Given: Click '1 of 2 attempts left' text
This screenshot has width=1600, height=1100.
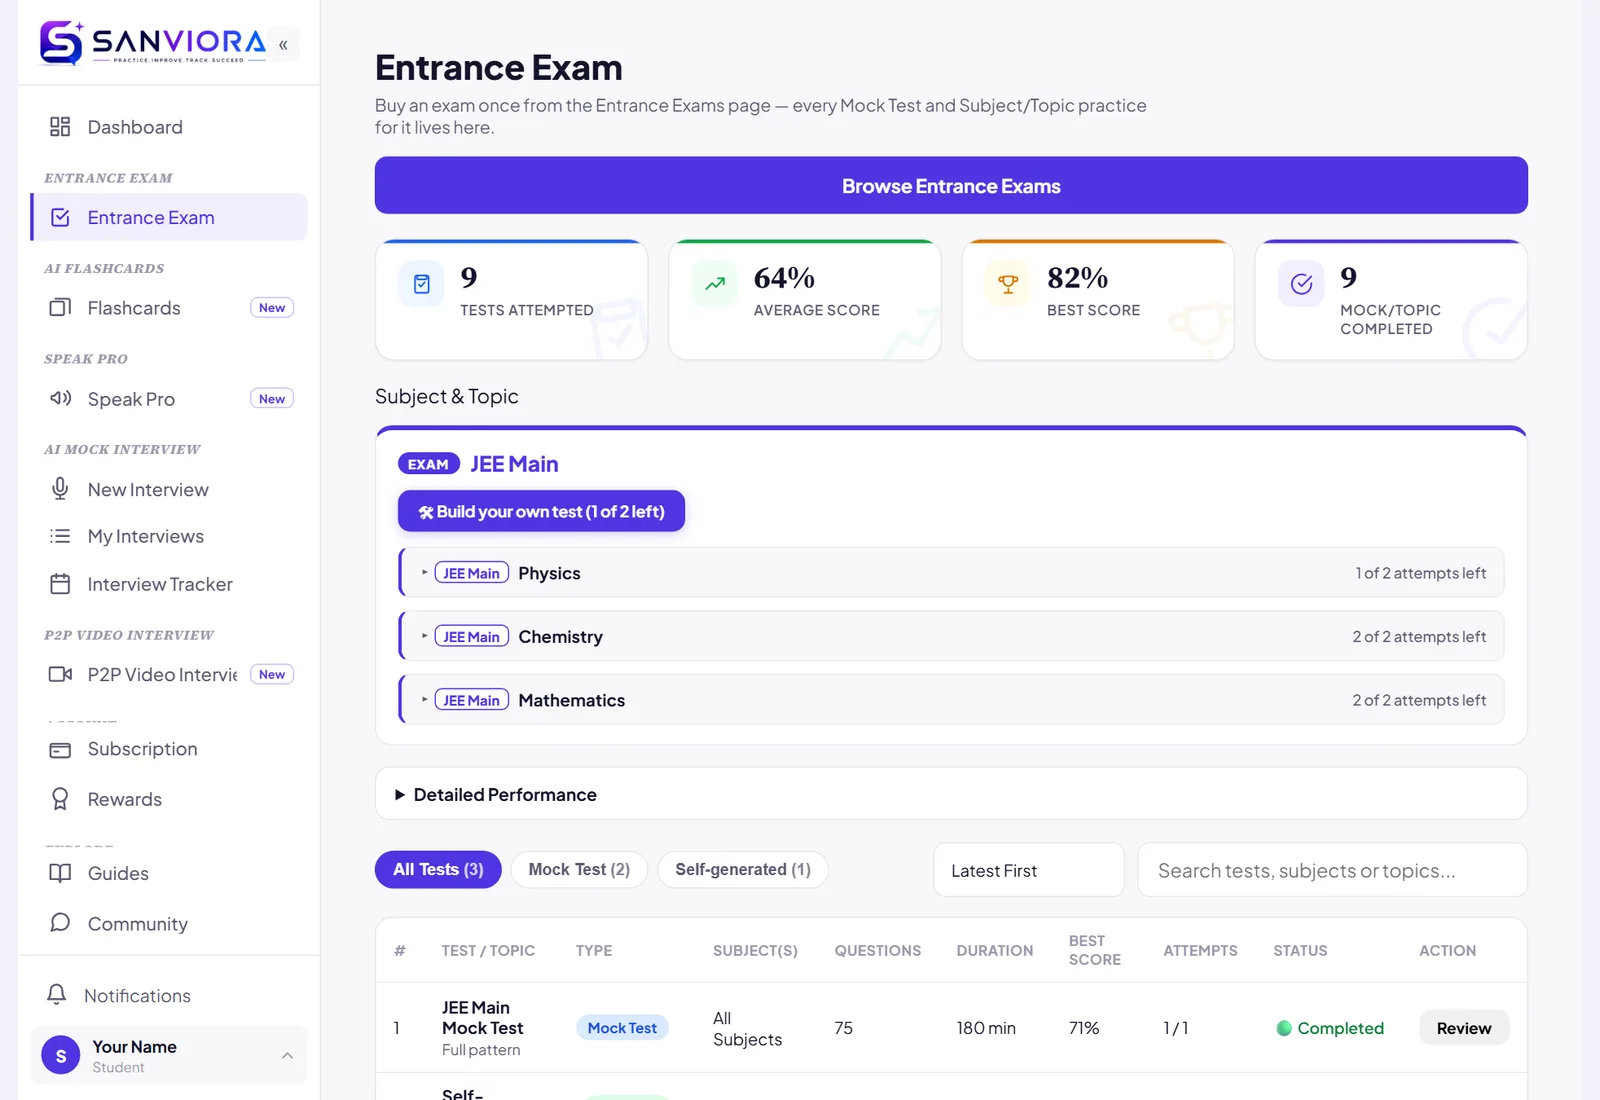Looking at the screenshot, I should 1420,573.
